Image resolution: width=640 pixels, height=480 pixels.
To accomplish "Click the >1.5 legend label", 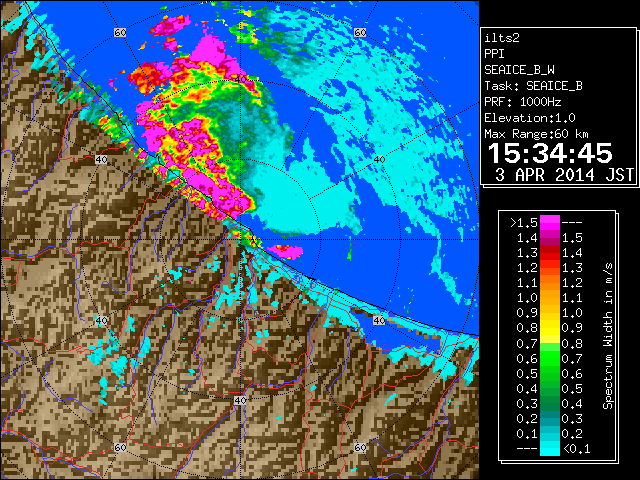I will 524,223.
